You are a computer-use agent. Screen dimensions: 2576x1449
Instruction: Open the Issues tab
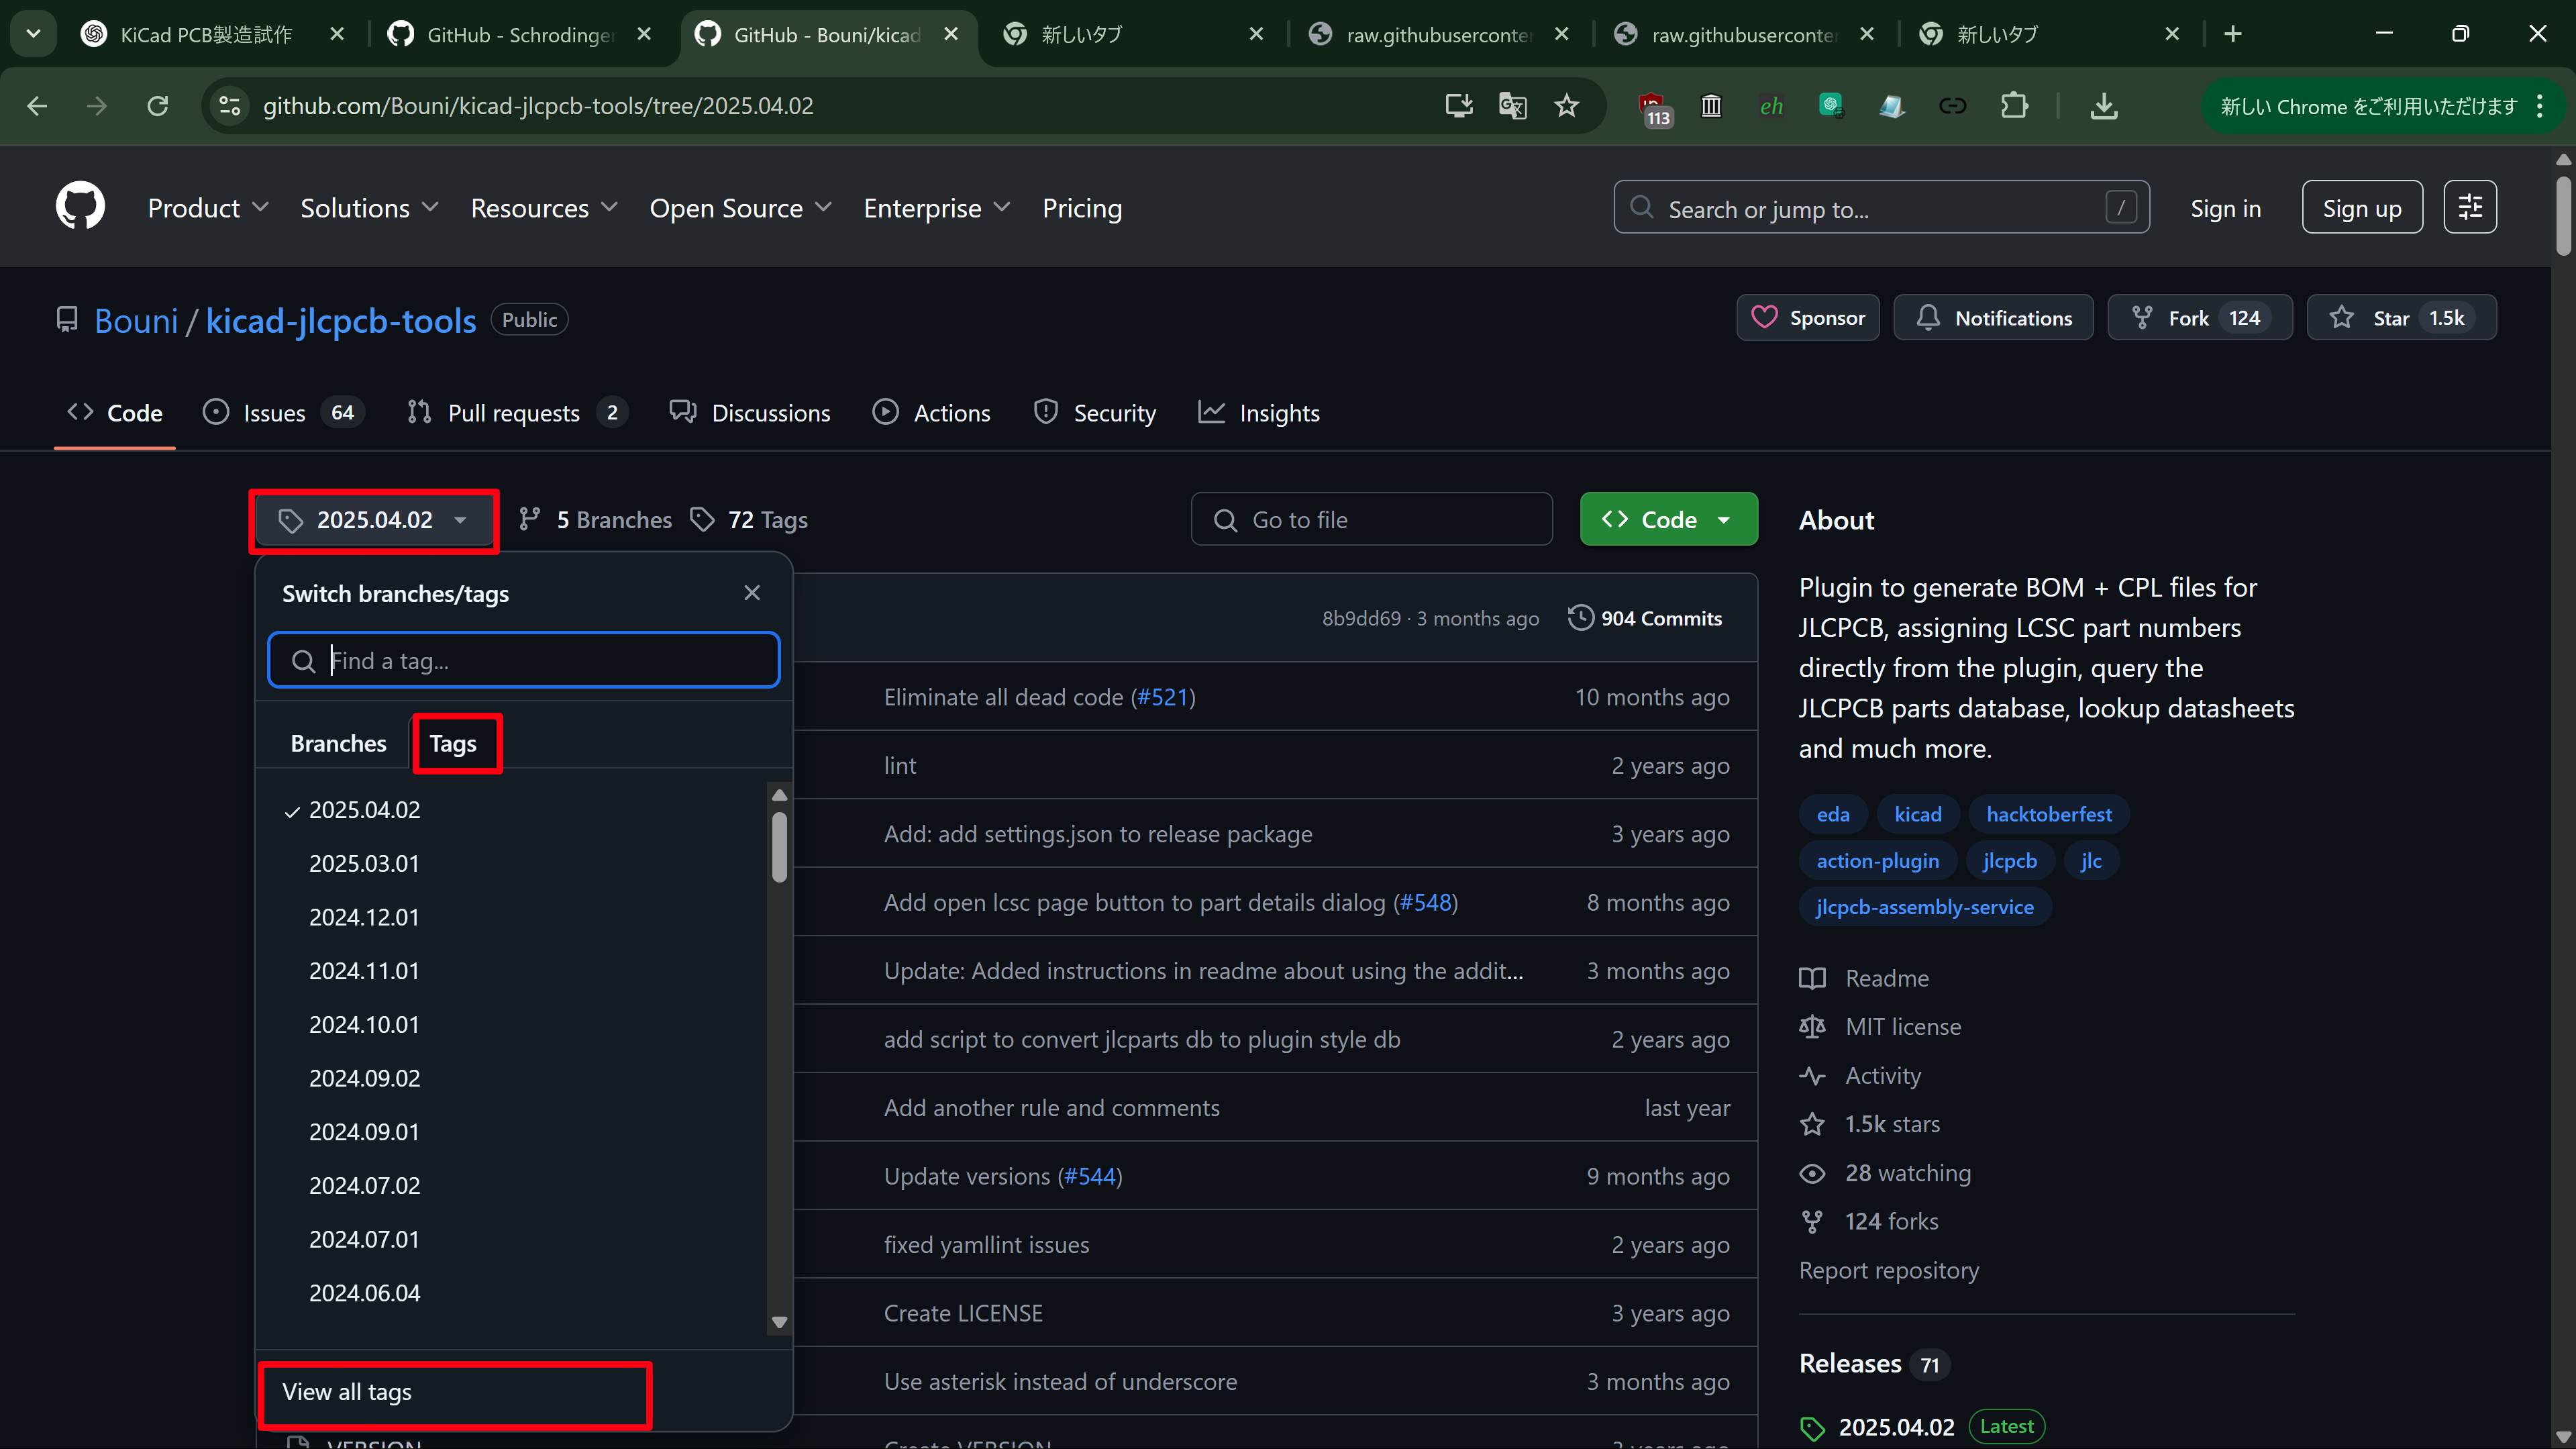tap(284, 413)
